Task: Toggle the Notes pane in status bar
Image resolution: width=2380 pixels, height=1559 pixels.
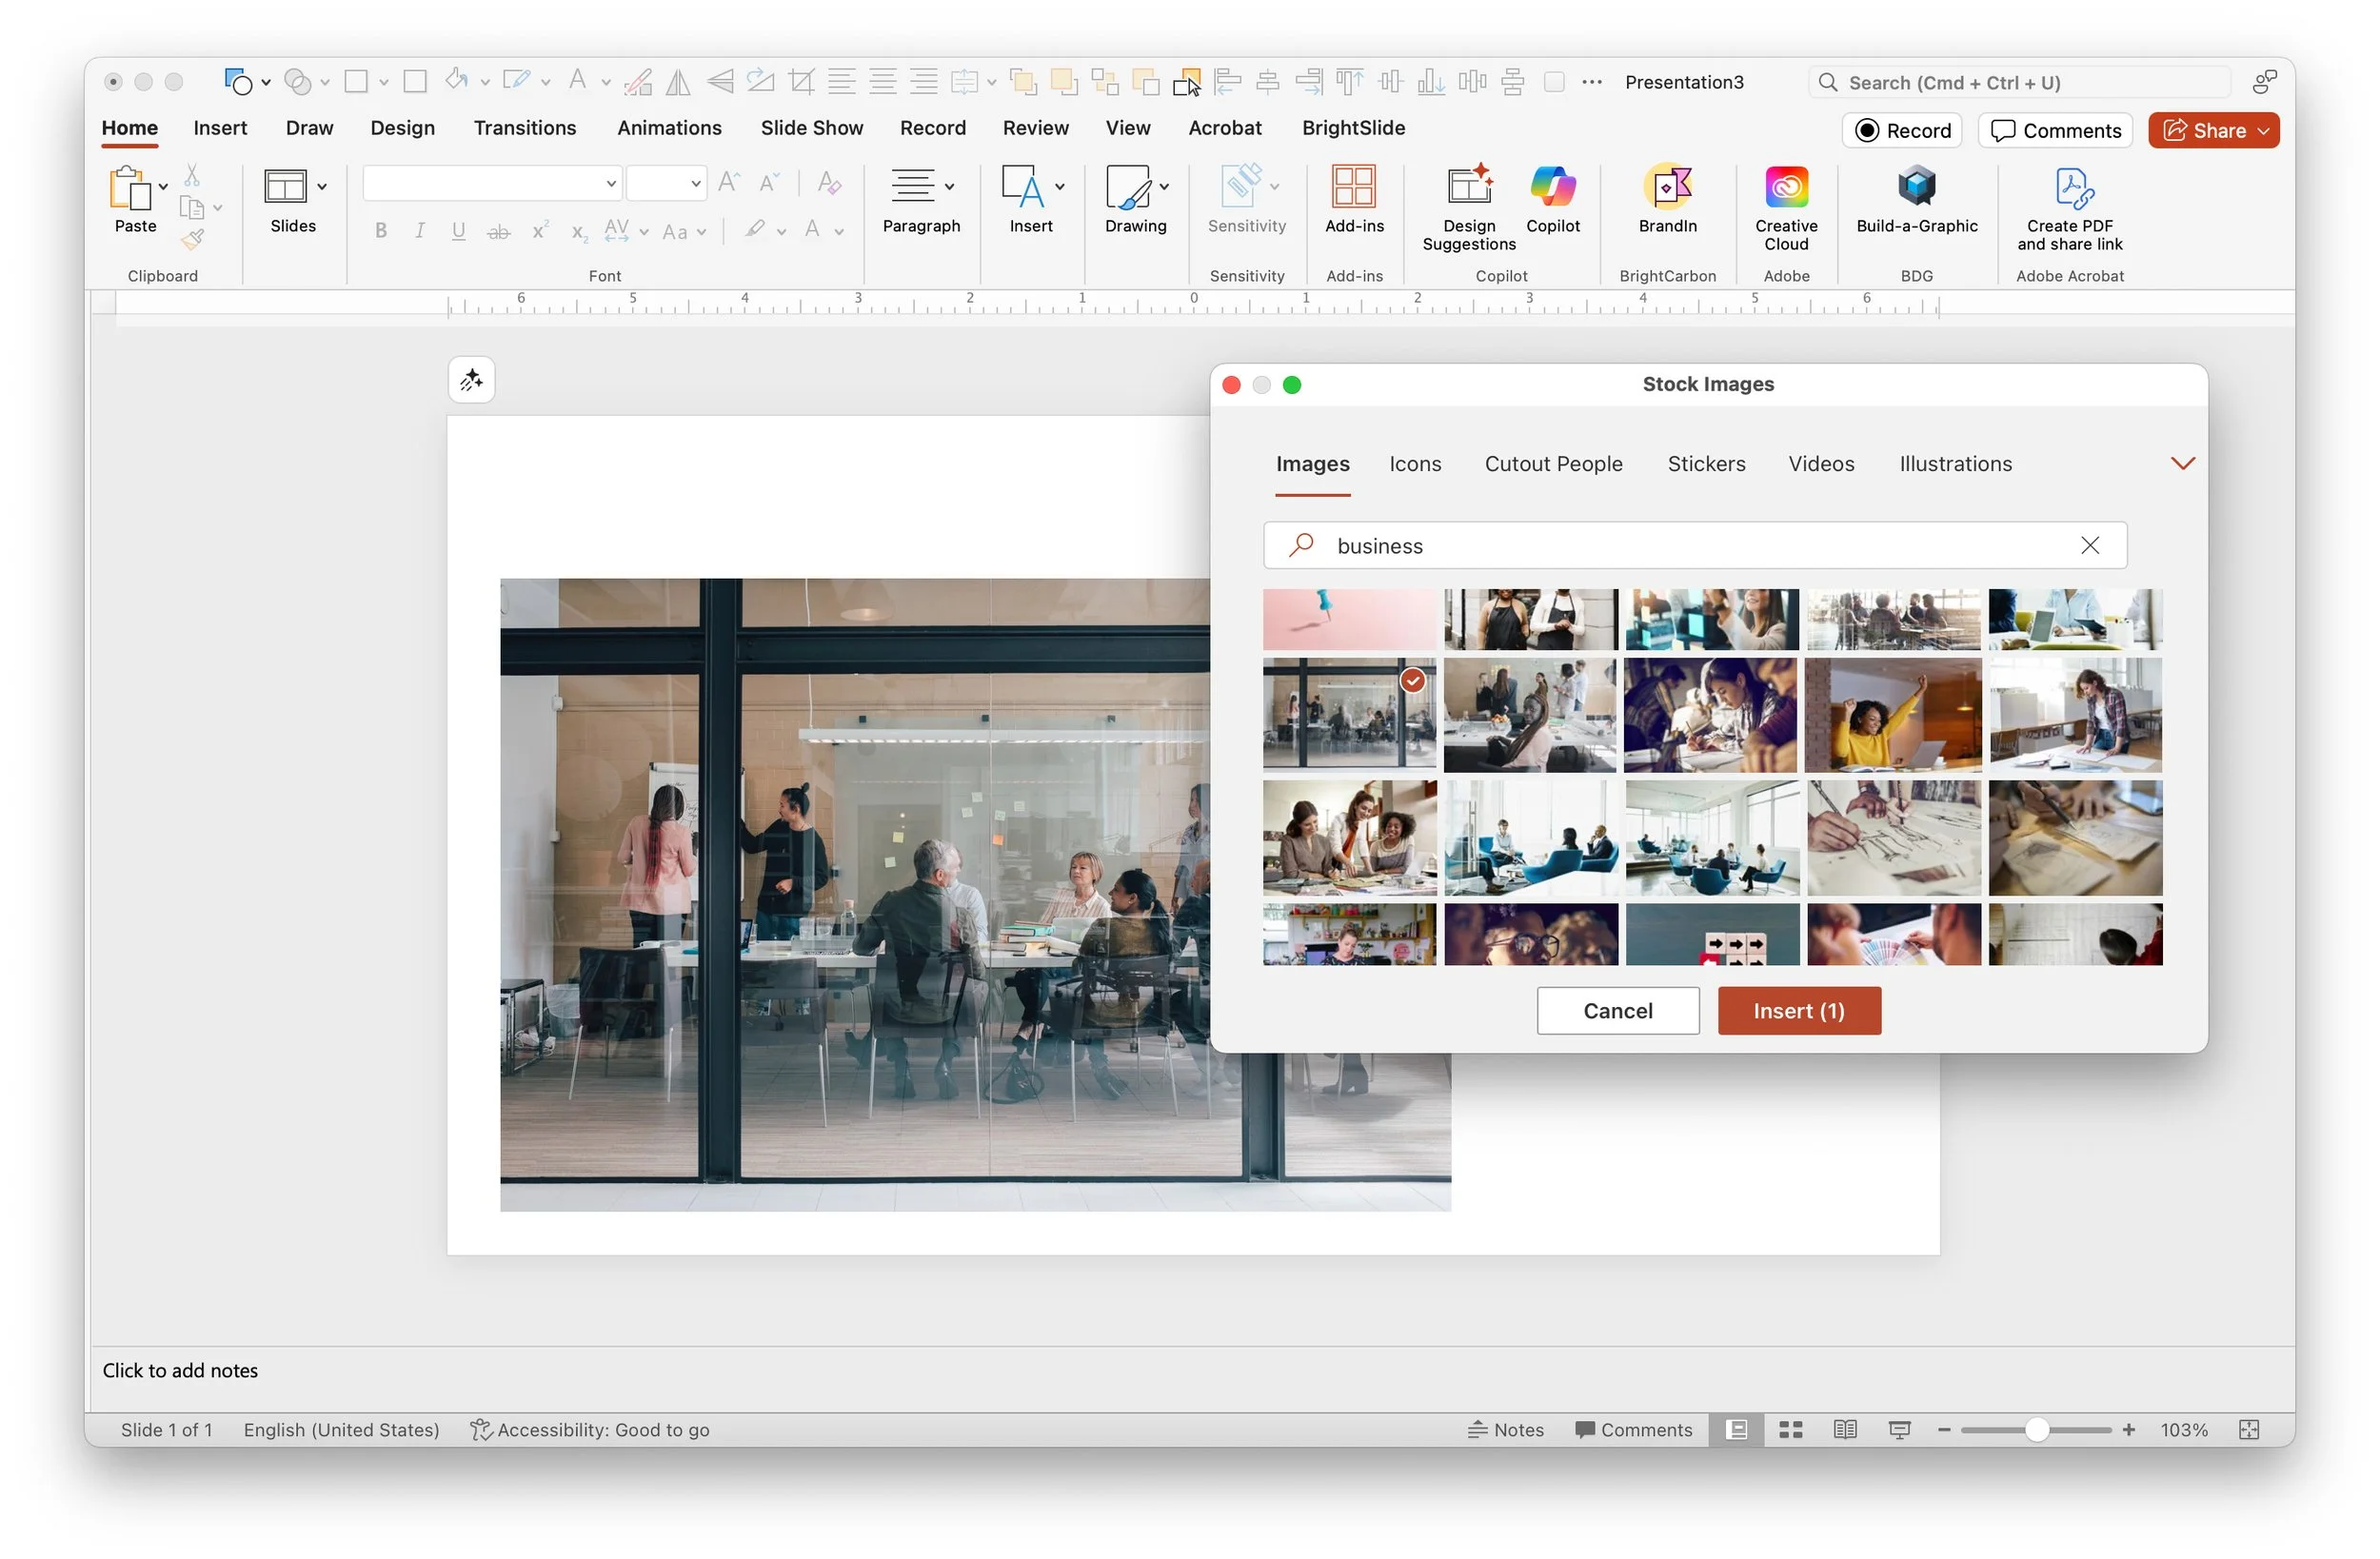Action: point(1505,1430)
